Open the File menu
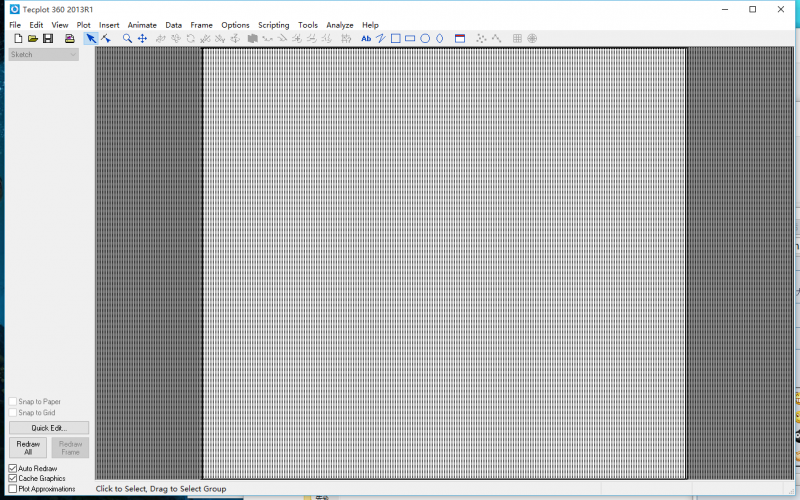Image resolution: width=800 pixels, height=500 pixels. pyautogui.click(x=15, y=25)
